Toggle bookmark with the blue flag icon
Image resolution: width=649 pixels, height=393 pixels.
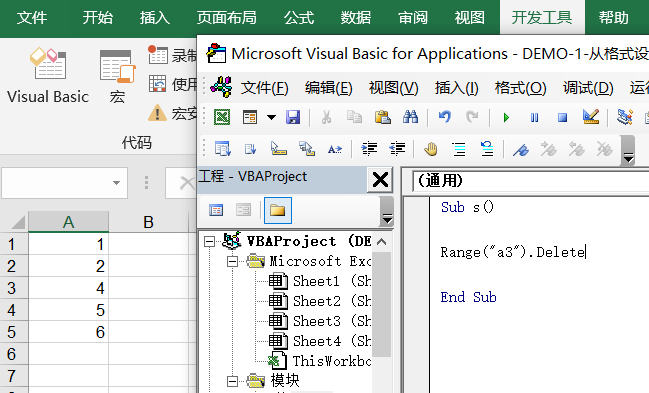521,149
